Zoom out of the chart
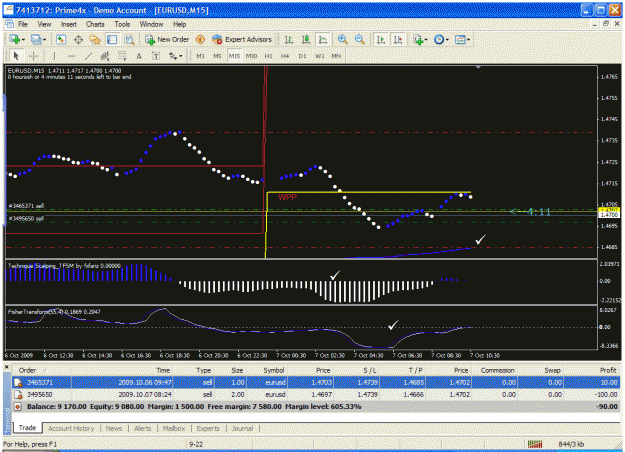 (x=360, y=39)
